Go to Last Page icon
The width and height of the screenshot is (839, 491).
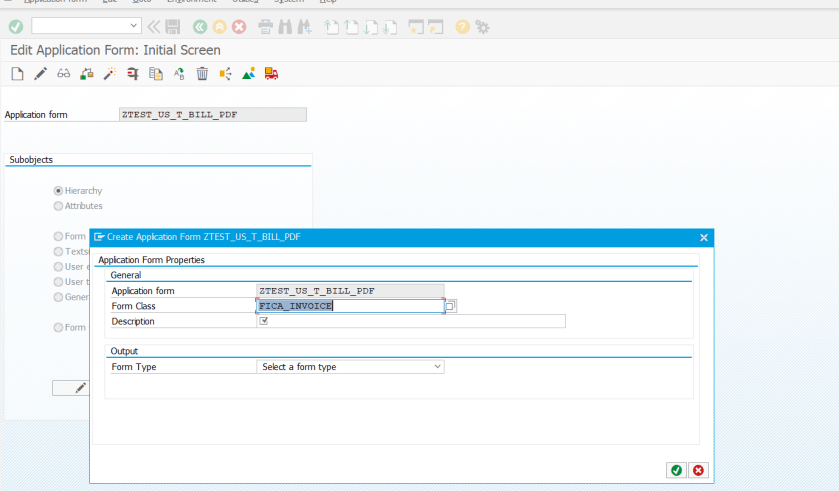point(390,27)
